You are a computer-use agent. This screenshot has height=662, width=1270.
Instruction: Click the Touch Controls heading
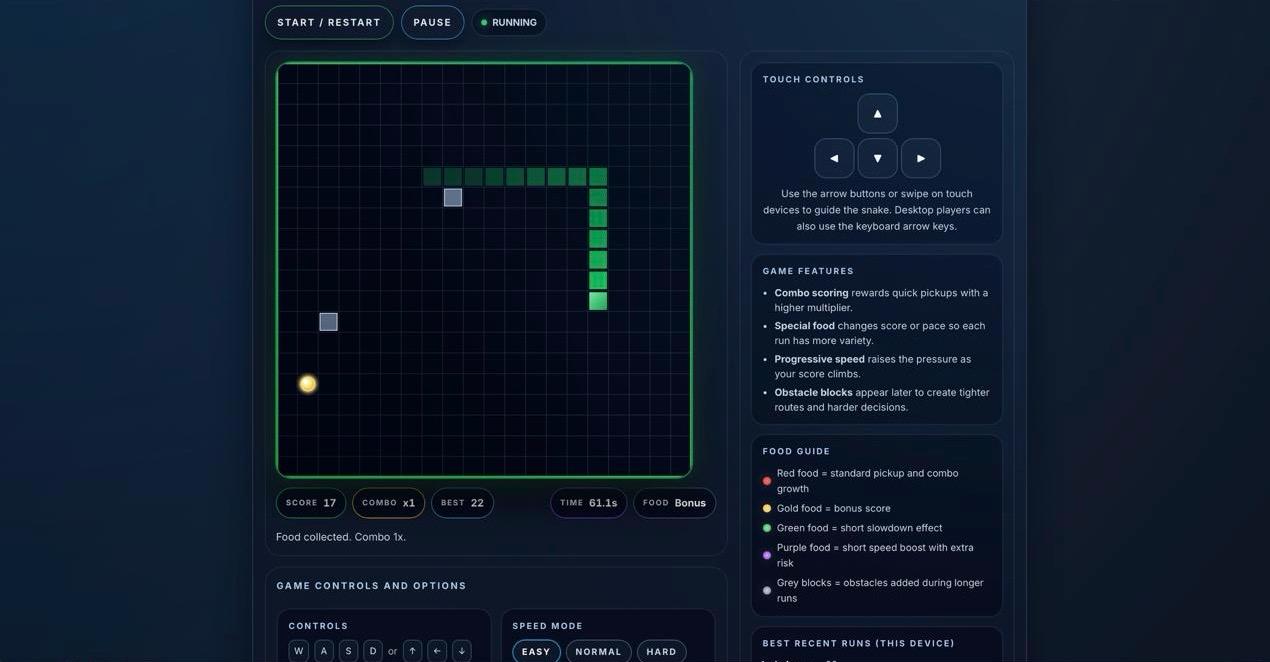click(813, 79)
